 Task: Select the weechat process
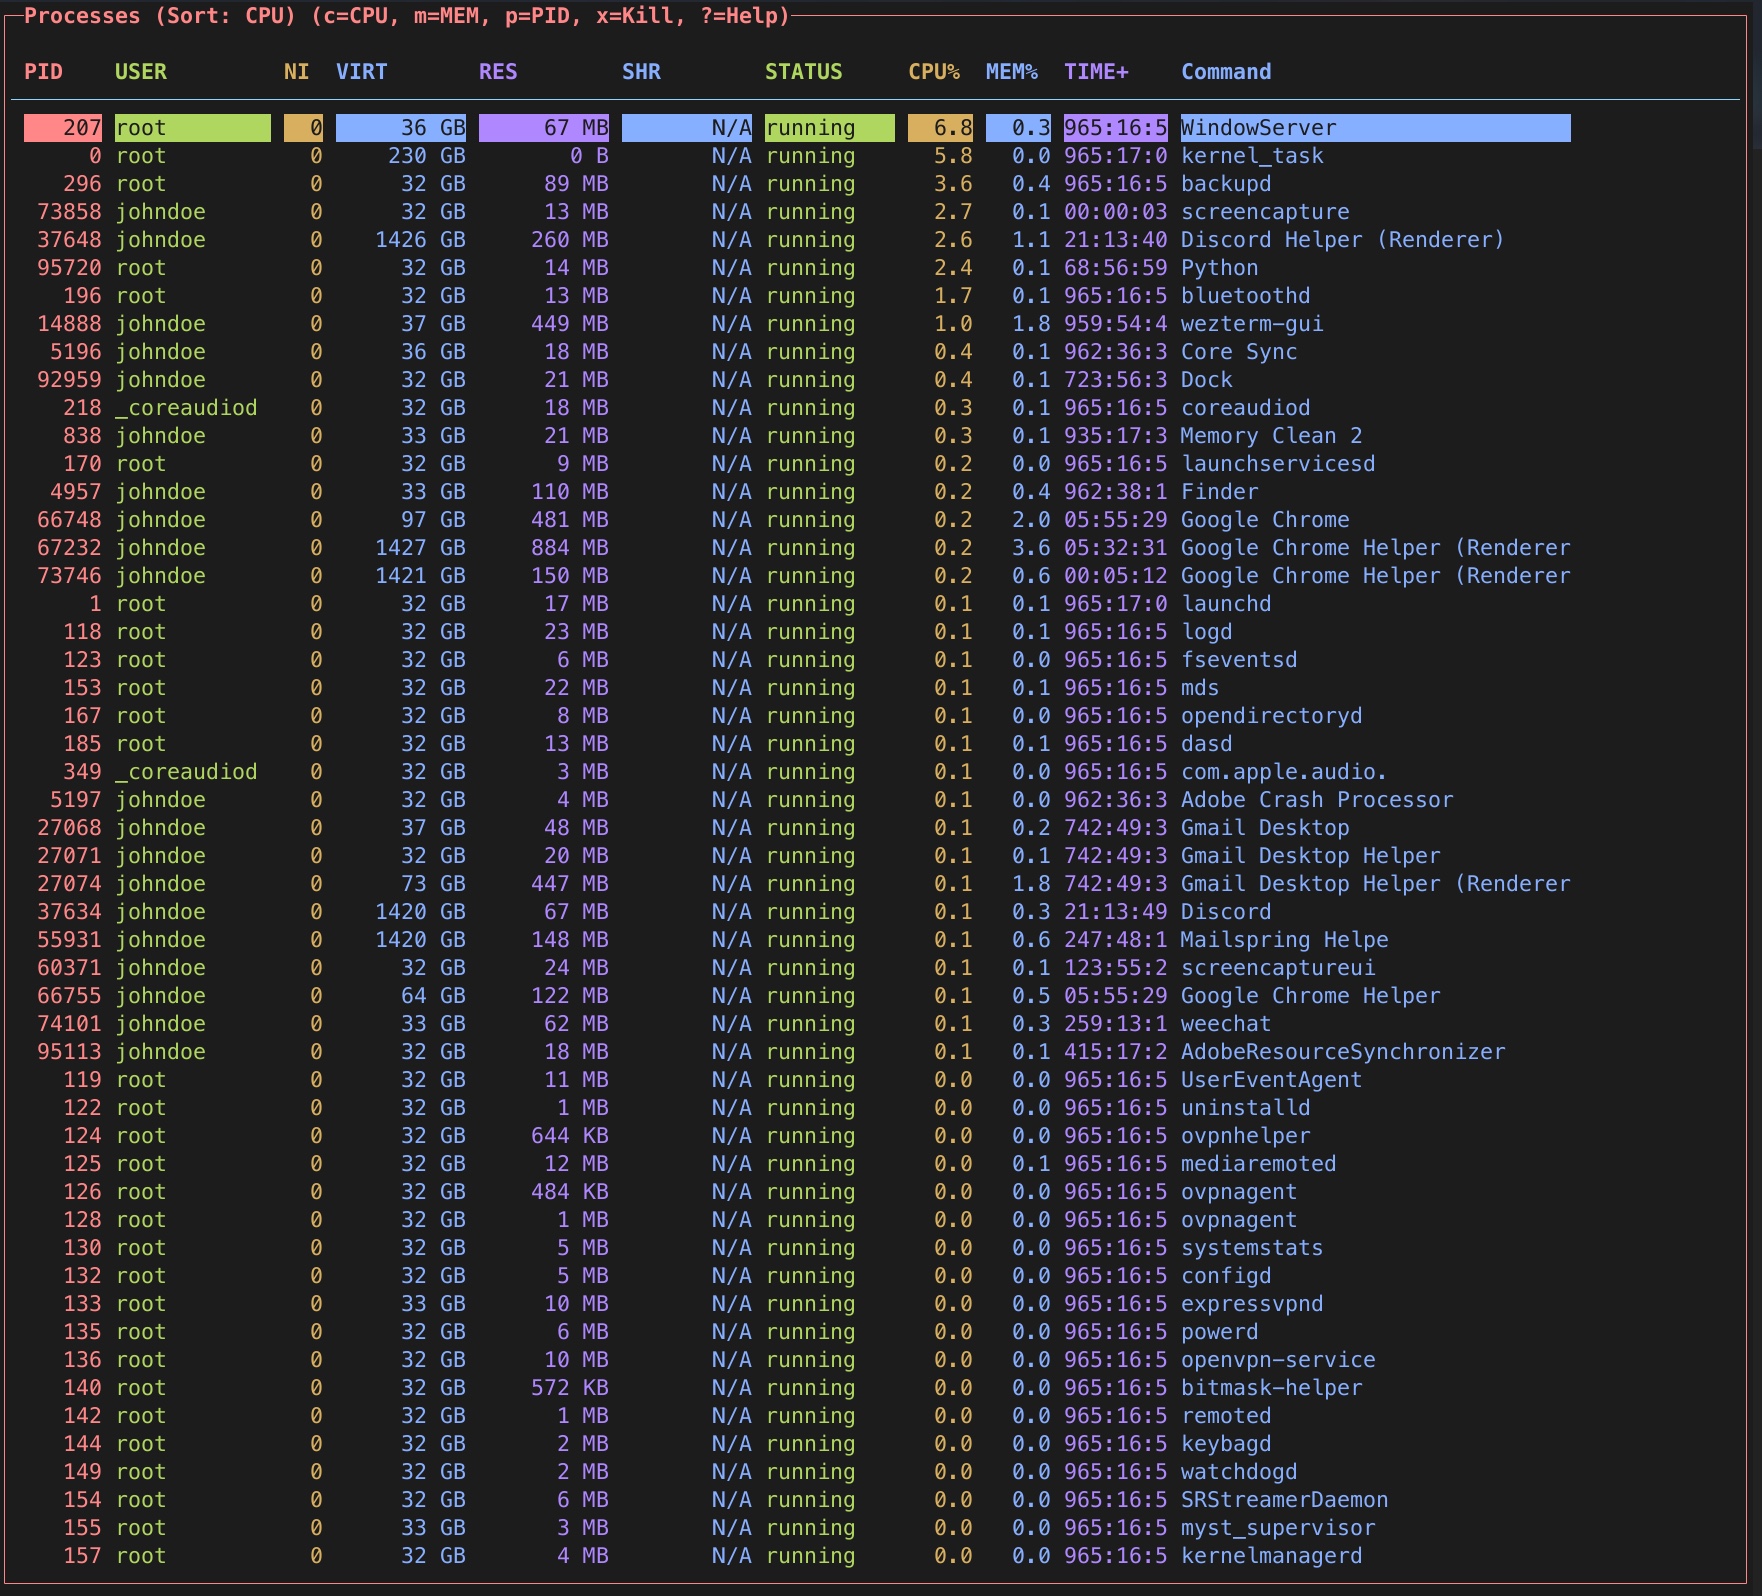pyautogui.click(x=797, y=1024)
